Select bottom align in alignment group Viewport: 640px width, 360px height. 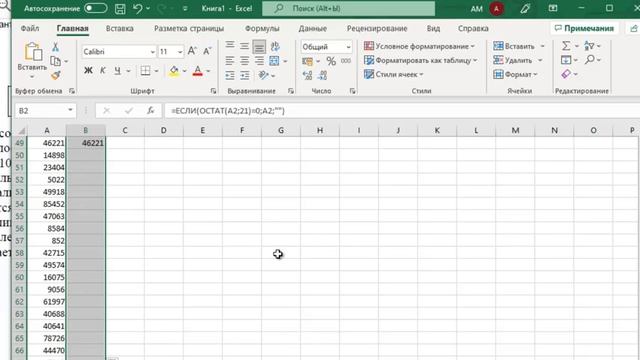click(x=259, y=47)
